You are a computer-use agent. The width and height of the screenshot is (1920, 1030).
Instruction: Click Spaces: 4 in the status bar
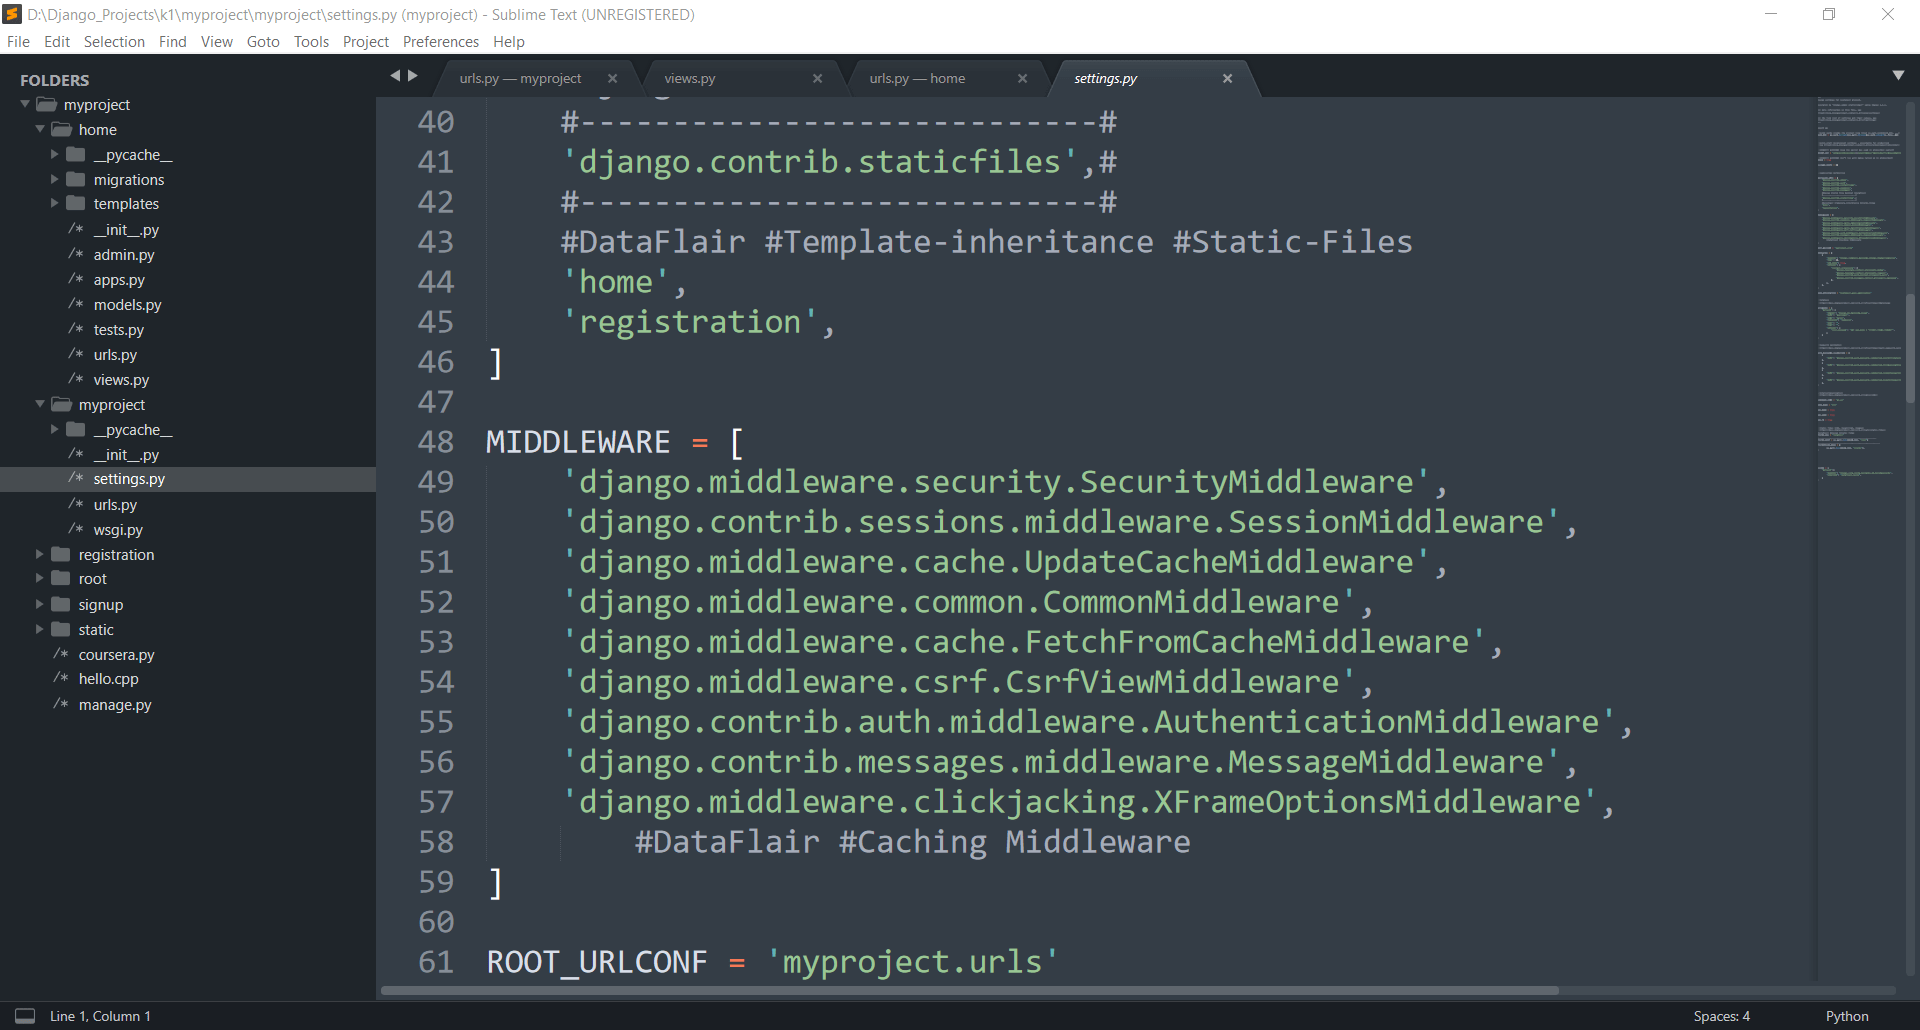coord(1721,1015)
